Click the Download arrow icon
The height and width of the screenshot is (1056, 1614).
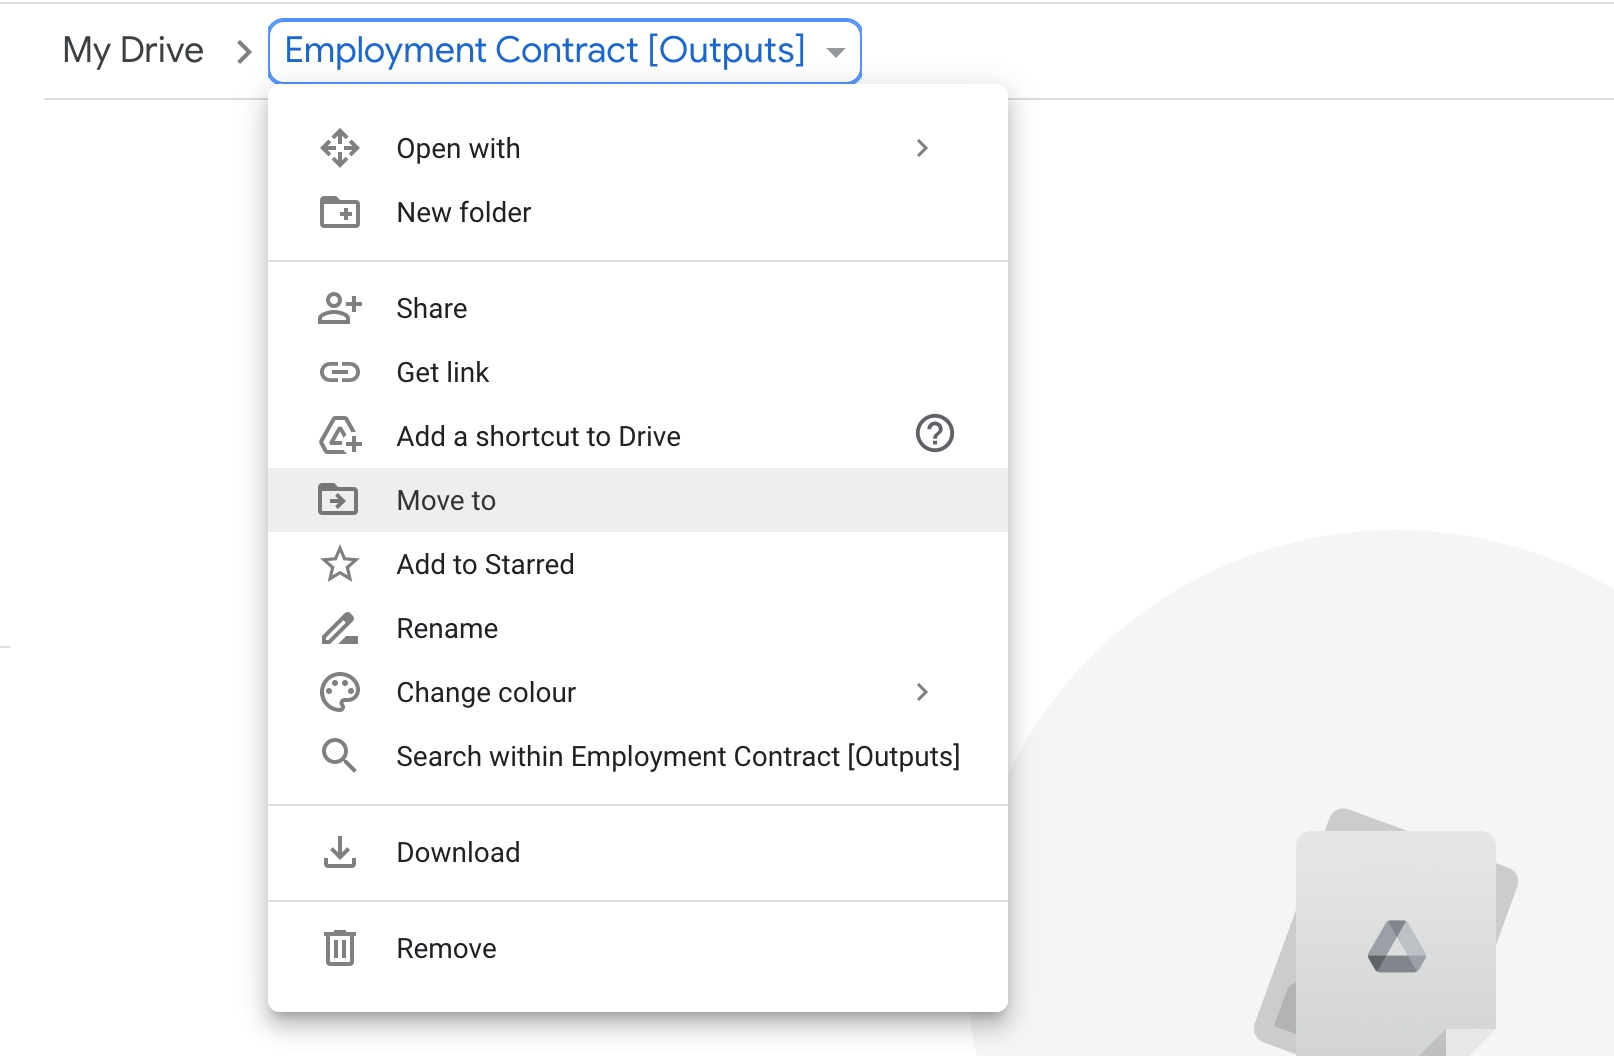(x=340, y=852)
